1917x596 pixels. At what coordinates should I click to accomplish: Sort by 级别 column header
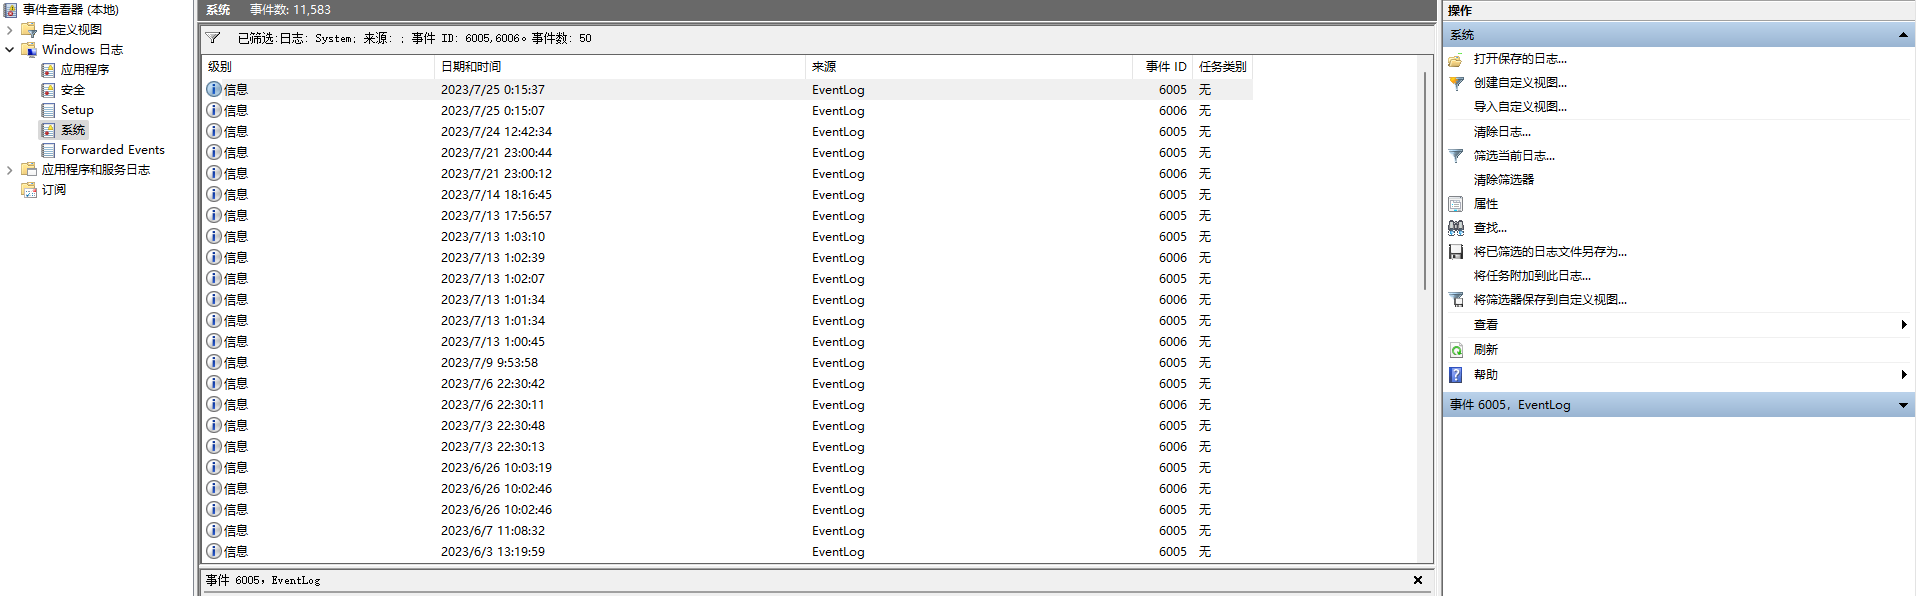click(x=317, y=67)
